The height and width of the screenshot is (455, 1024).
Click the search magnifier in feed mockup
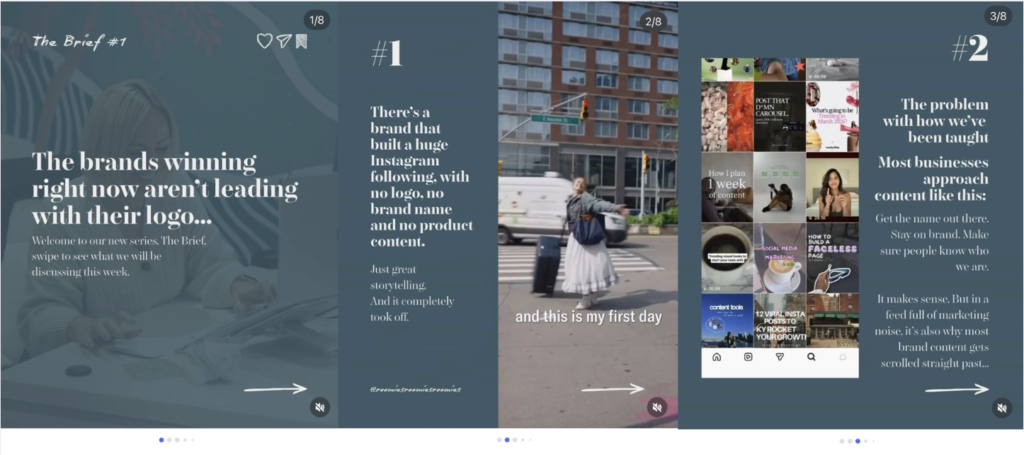(x=811, y=356)
